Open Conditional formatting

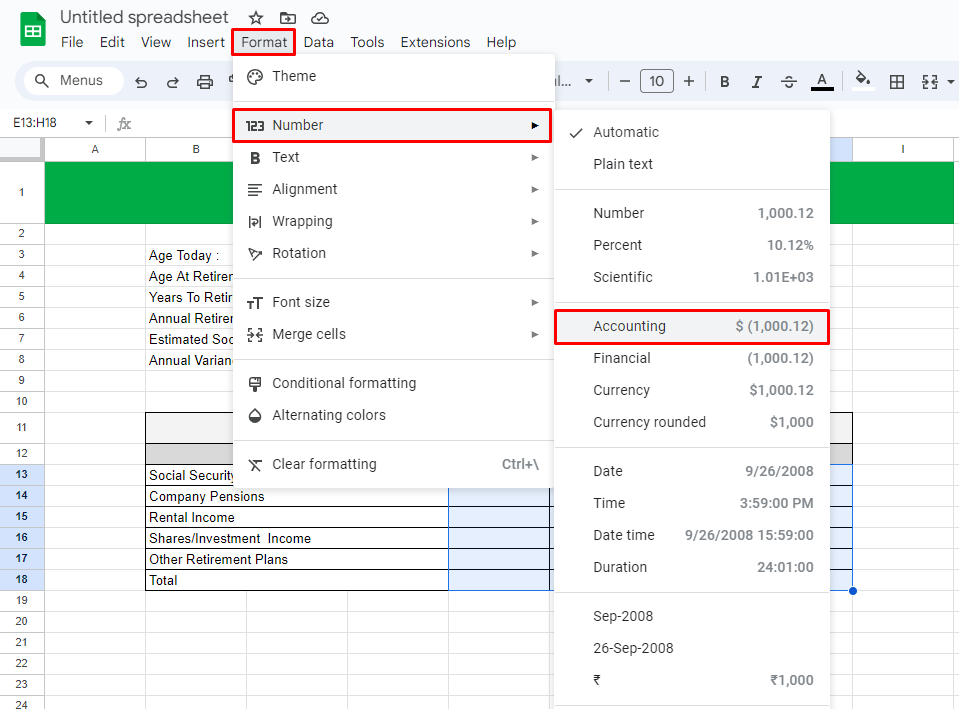[393, 383]
